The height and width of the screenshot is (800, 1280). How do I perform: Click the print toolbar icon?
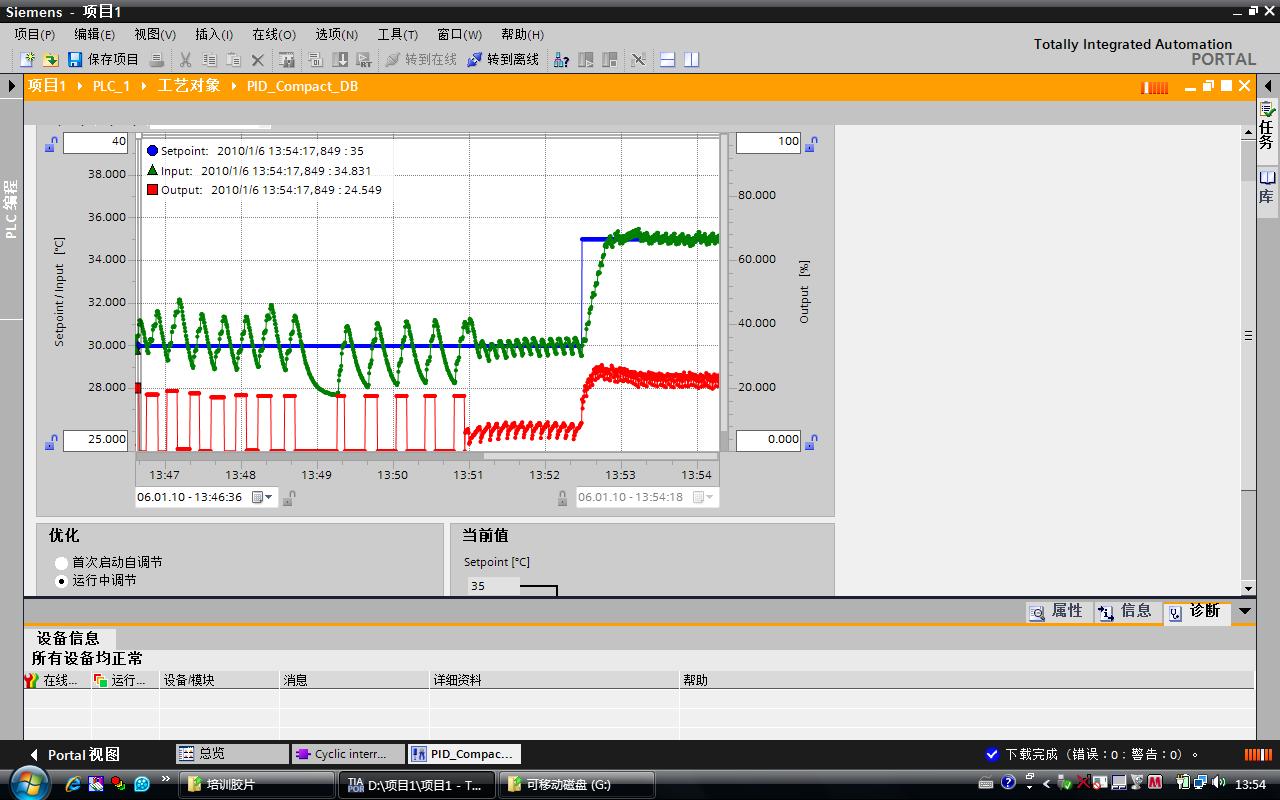click(157, 60)
